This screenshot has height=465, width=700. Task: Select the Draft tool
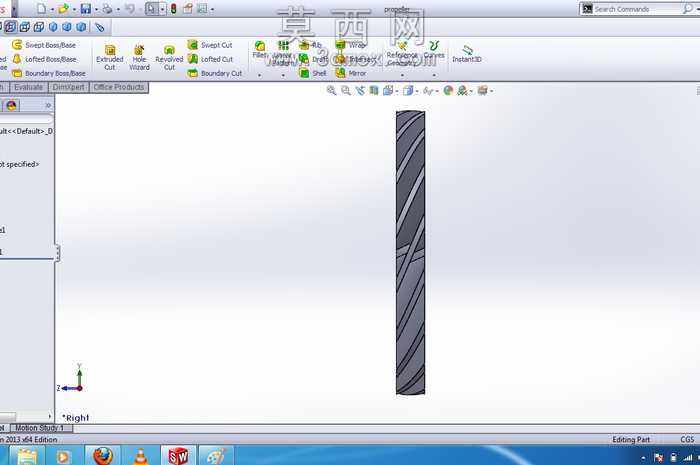tap(313, 59)
